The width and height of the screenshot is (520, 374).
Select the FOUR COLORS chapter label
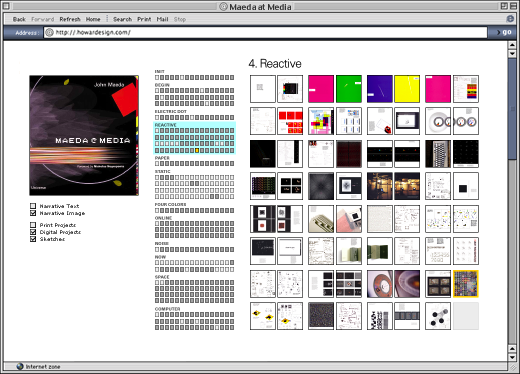[170, 204]
